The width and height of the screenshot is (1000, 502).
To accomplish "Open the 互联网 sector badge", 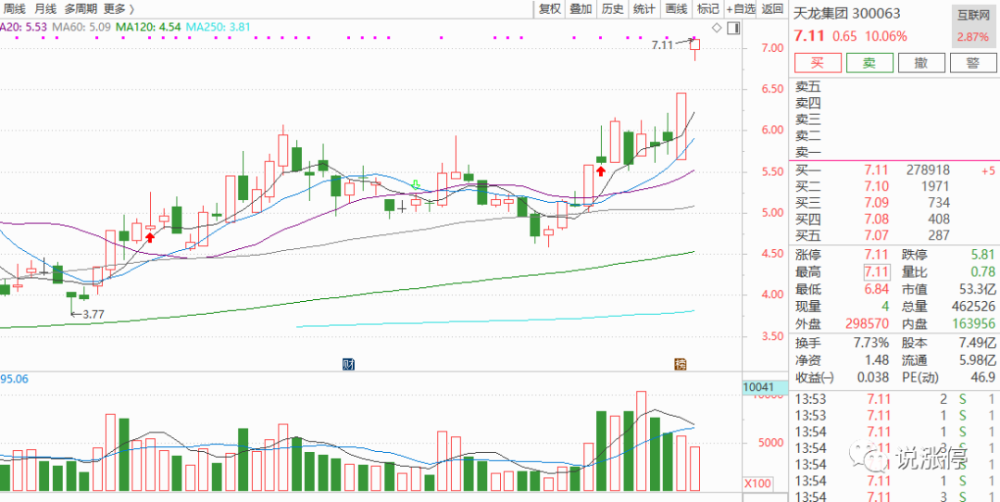I will tap(974, 26).
